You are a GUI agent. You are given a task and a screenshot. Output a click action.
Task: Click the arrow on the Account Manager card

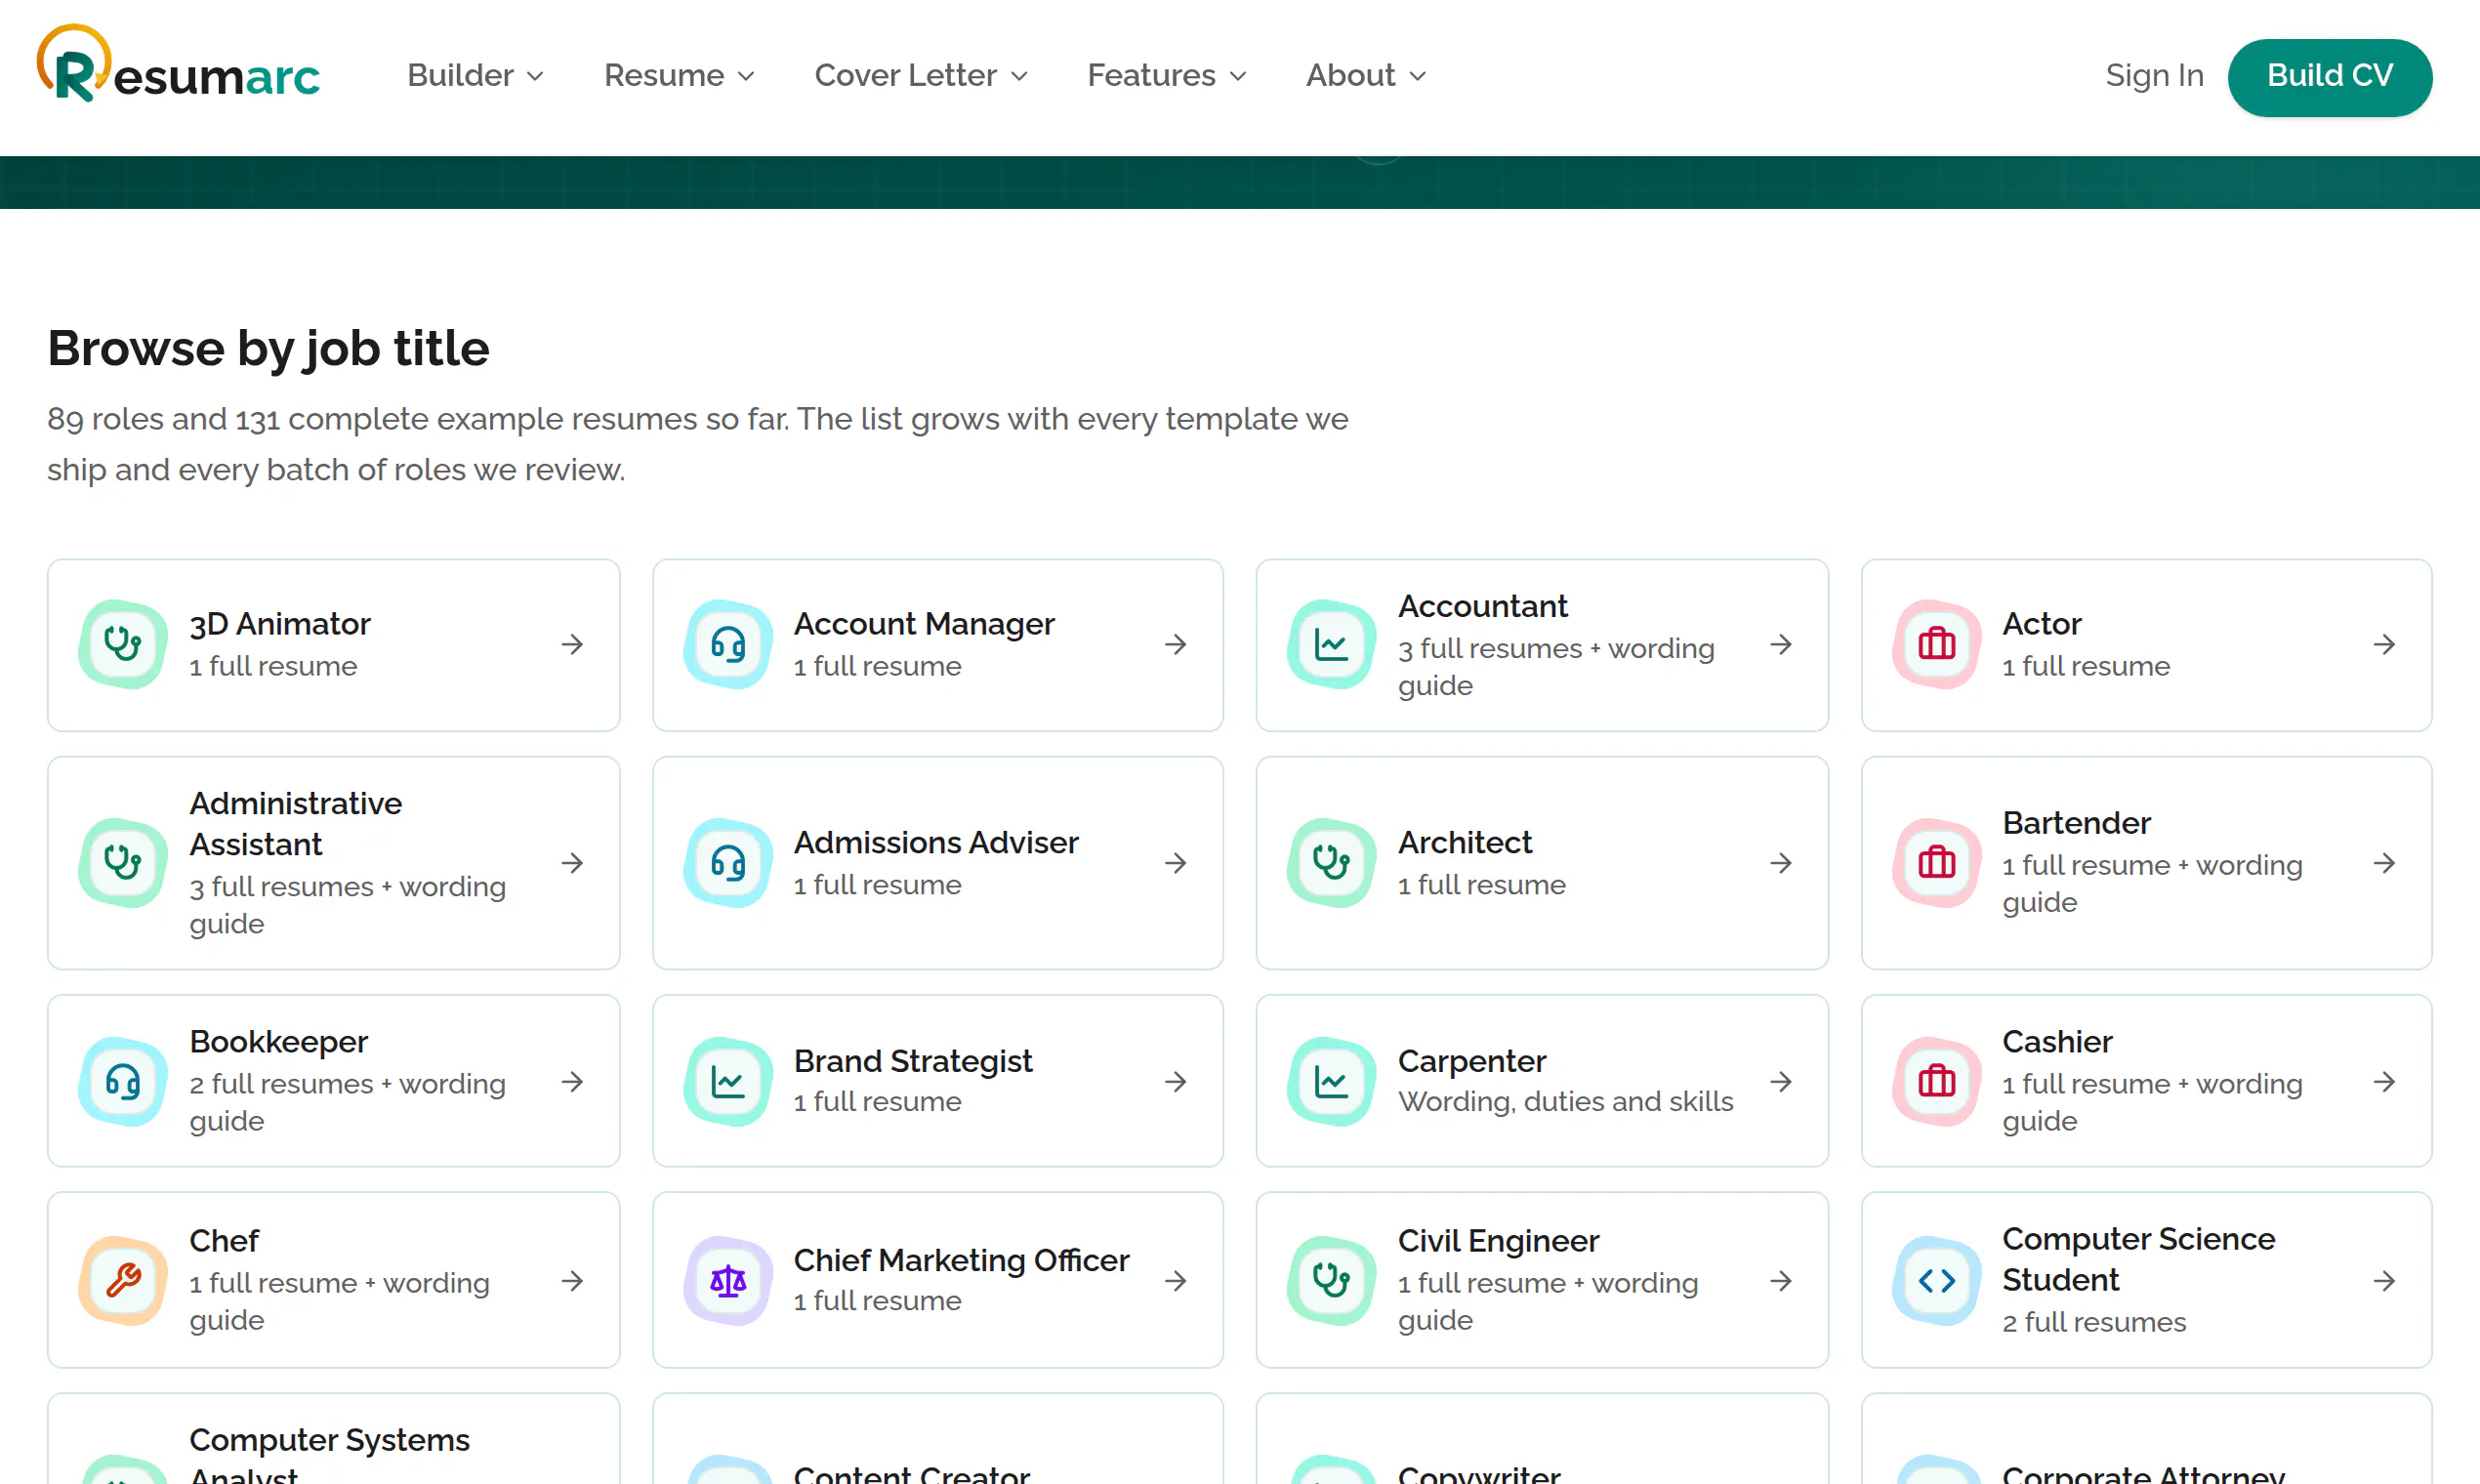[x=1176, y=644]
